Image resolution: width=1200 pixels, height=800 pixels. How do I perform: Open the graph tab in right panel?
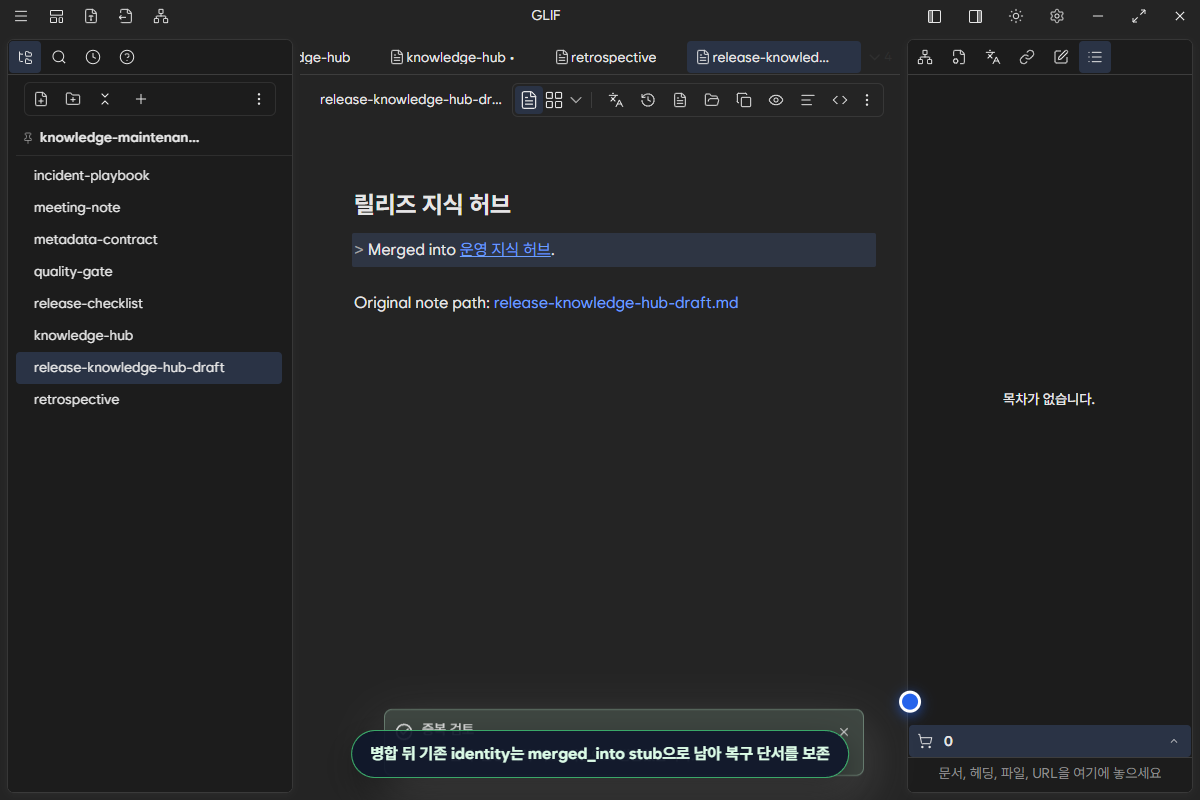(925, 57)
